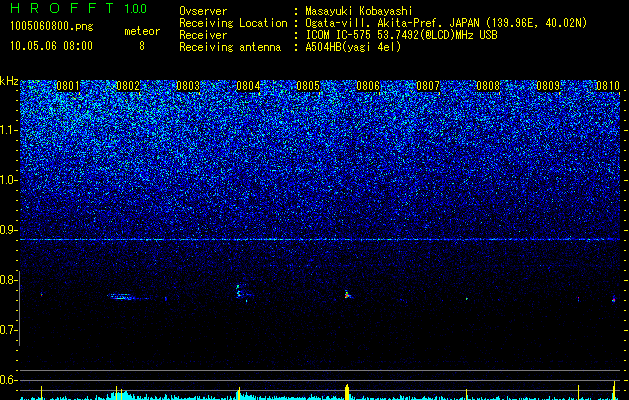Click the yellow power spike just before 0806
Screen dimensions: 629x400
347,392
